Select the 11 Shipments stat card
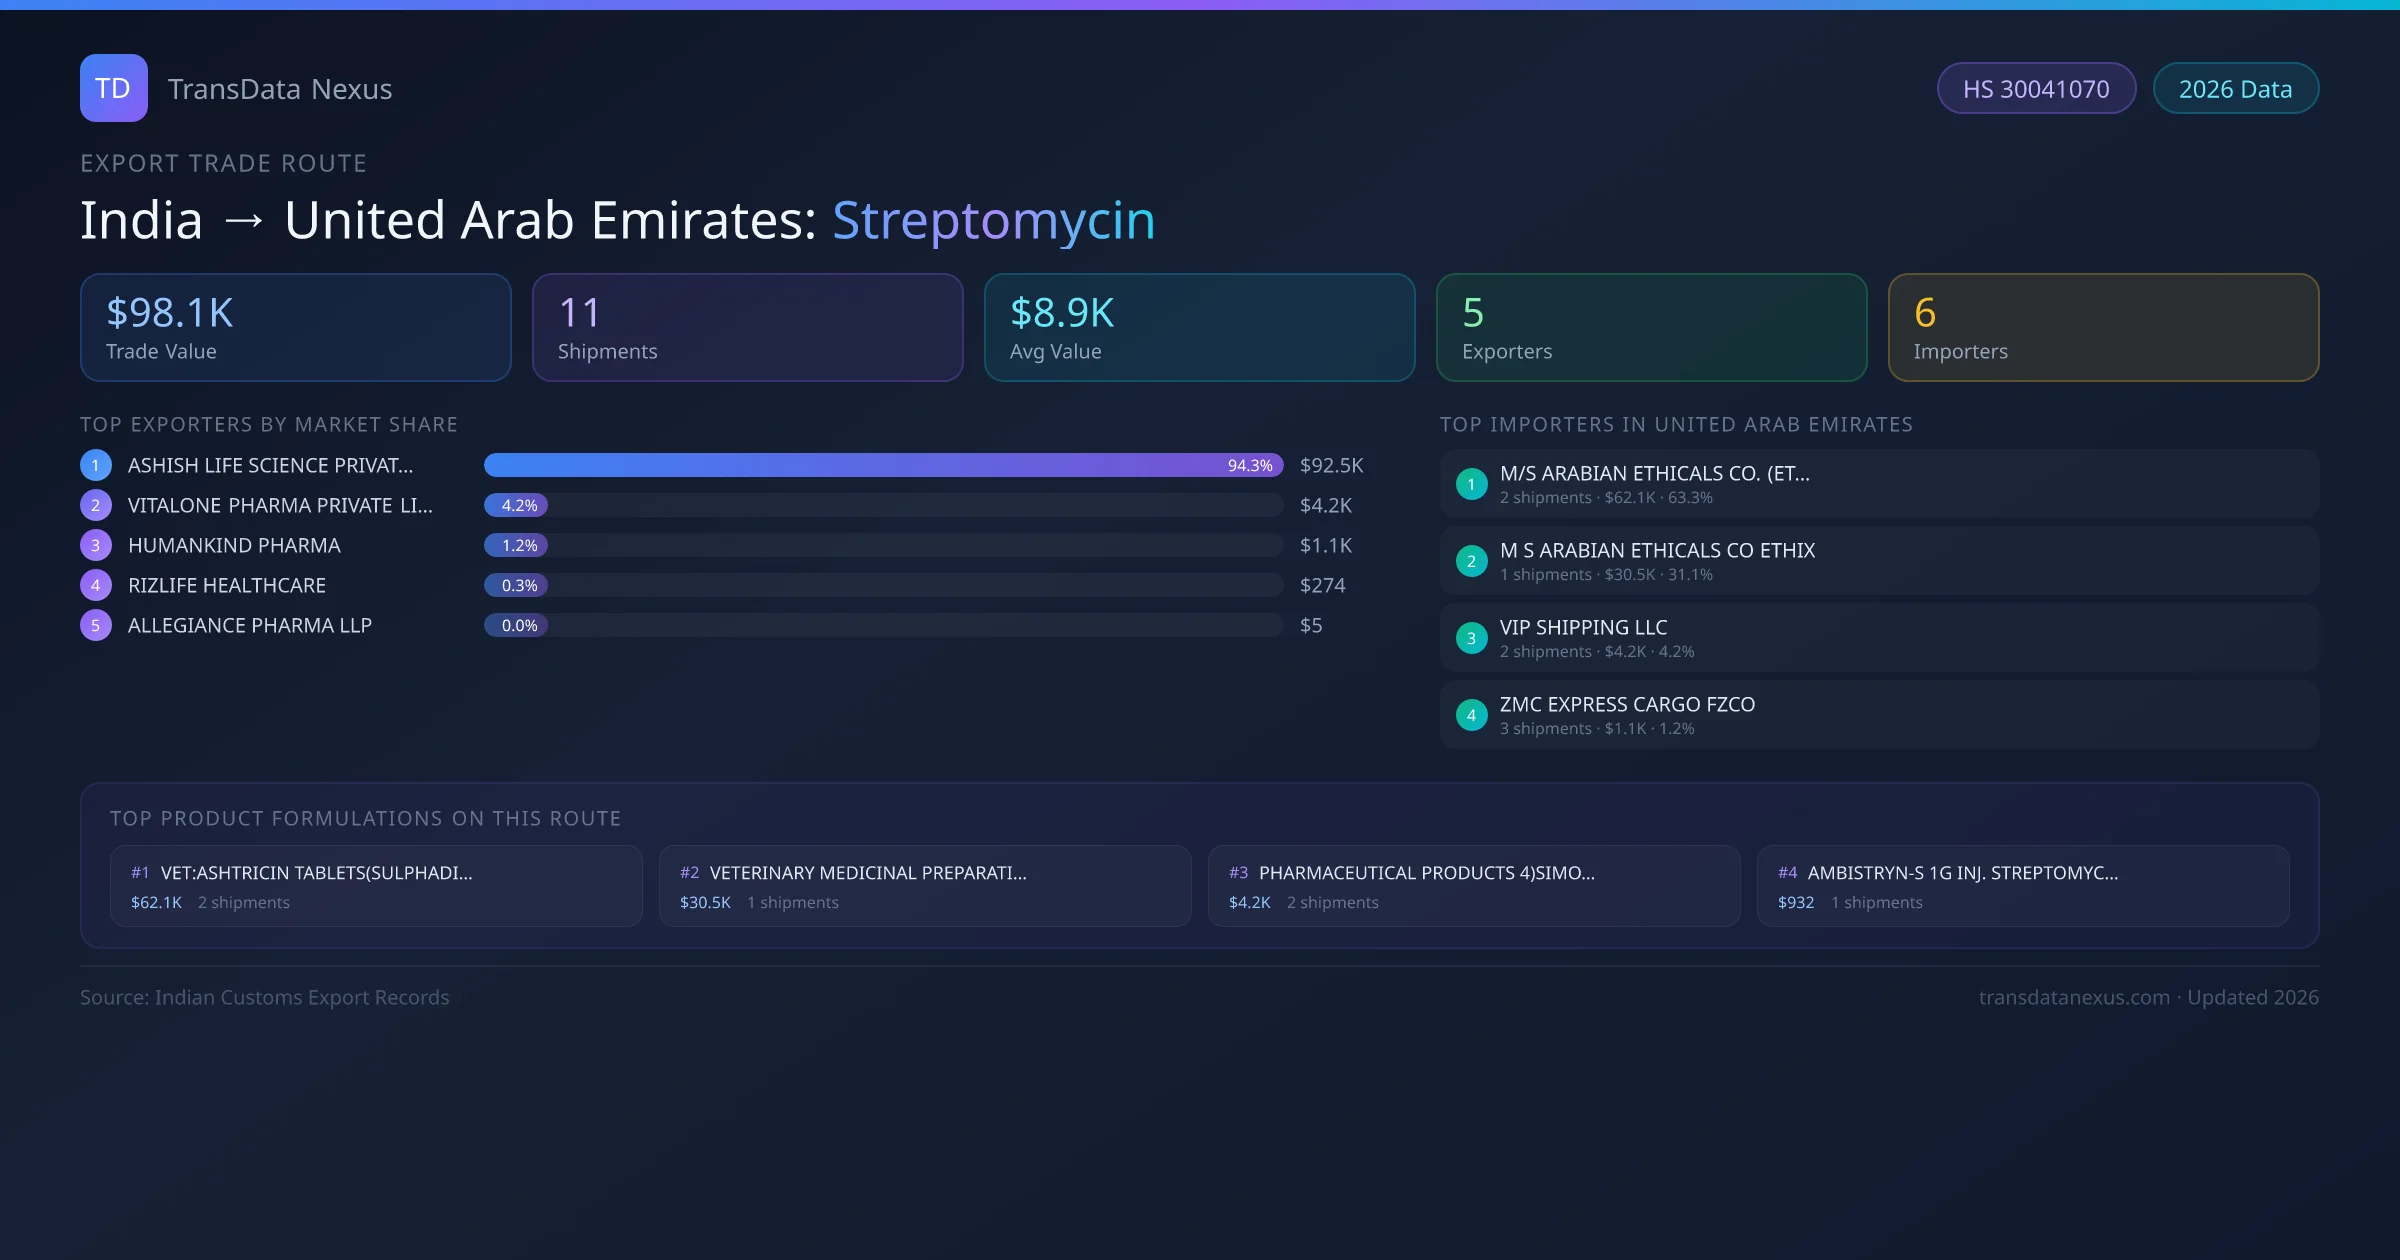 pos(747,328)
